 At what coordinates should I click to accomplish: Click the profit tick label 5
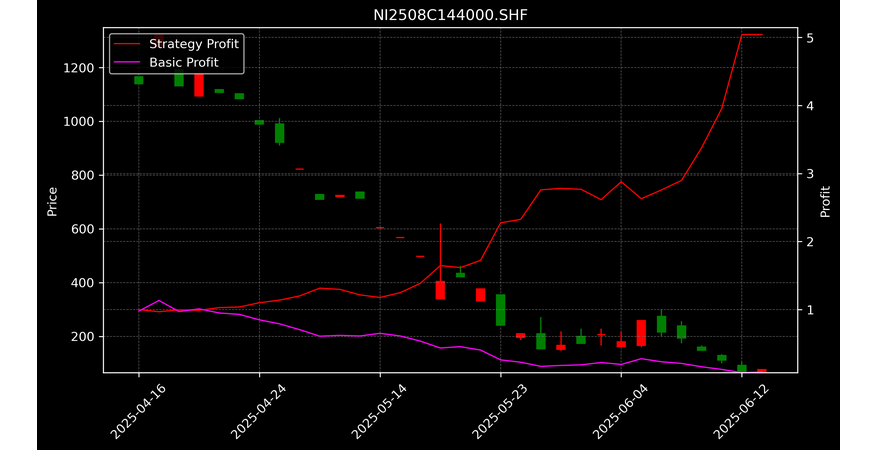(x=810, y=38)
